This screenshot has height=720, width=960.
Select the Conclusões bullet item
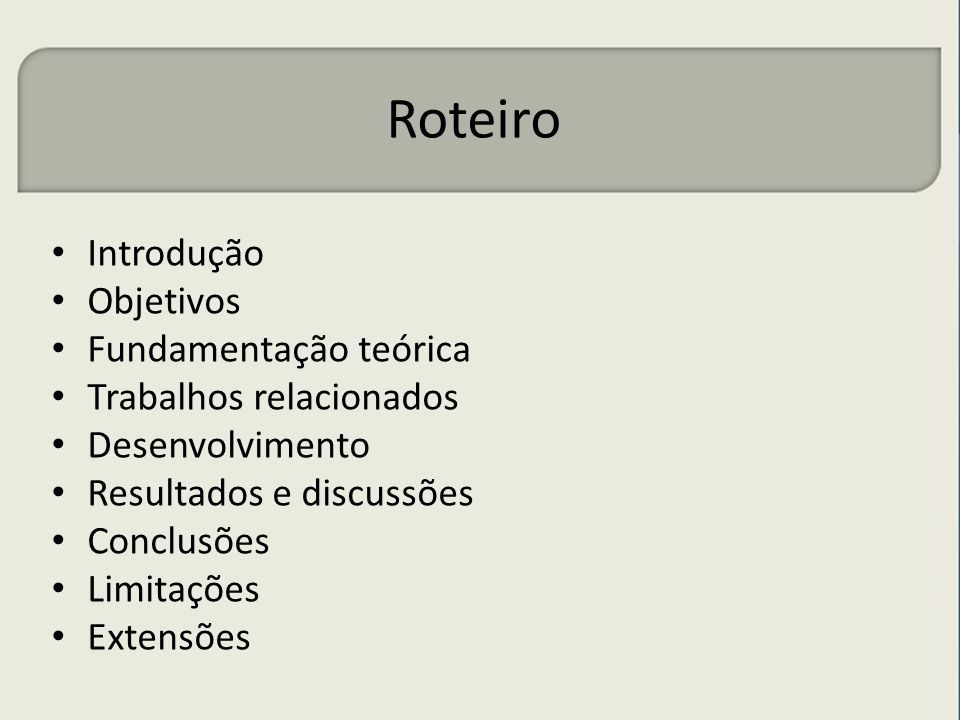(x=178, y=541)
